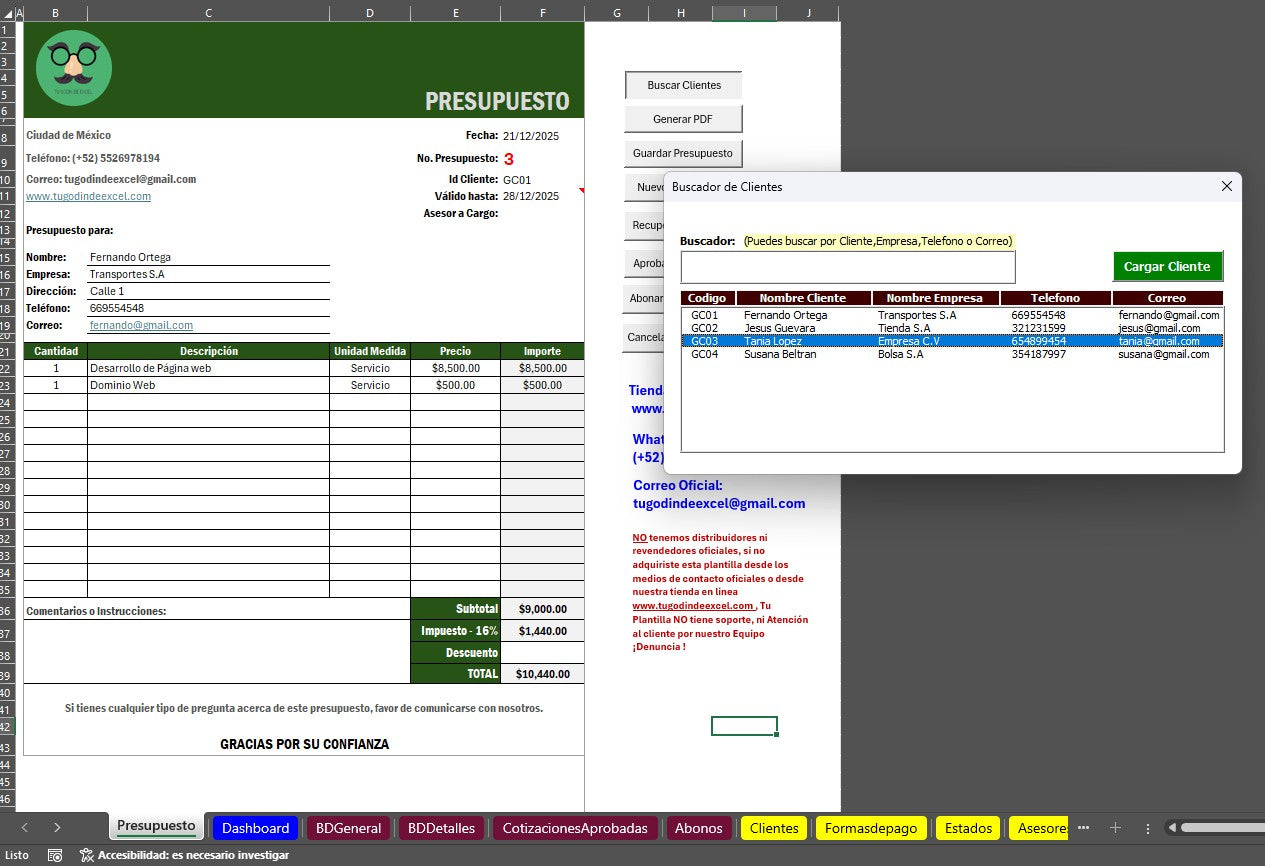Open the www.tugodindeexcel.com link
Image resolution: width=1265 pixels, height=866 pixels.
point(88,196)
